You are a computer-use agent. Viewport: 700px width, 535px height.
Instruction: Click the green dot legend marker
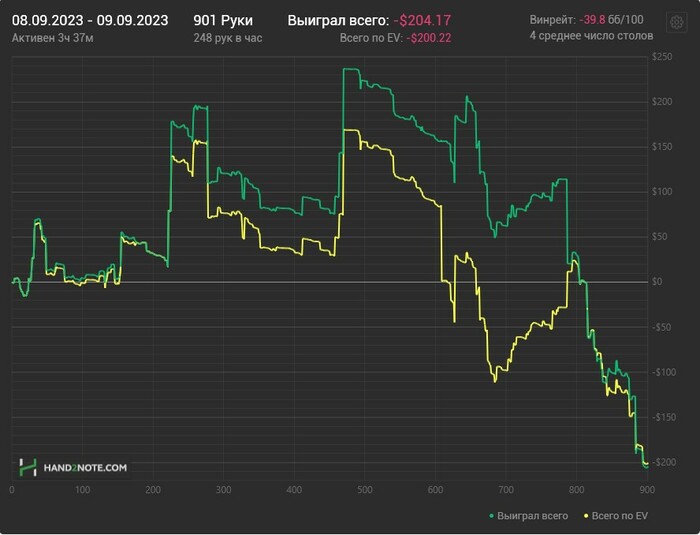point(492,516)
